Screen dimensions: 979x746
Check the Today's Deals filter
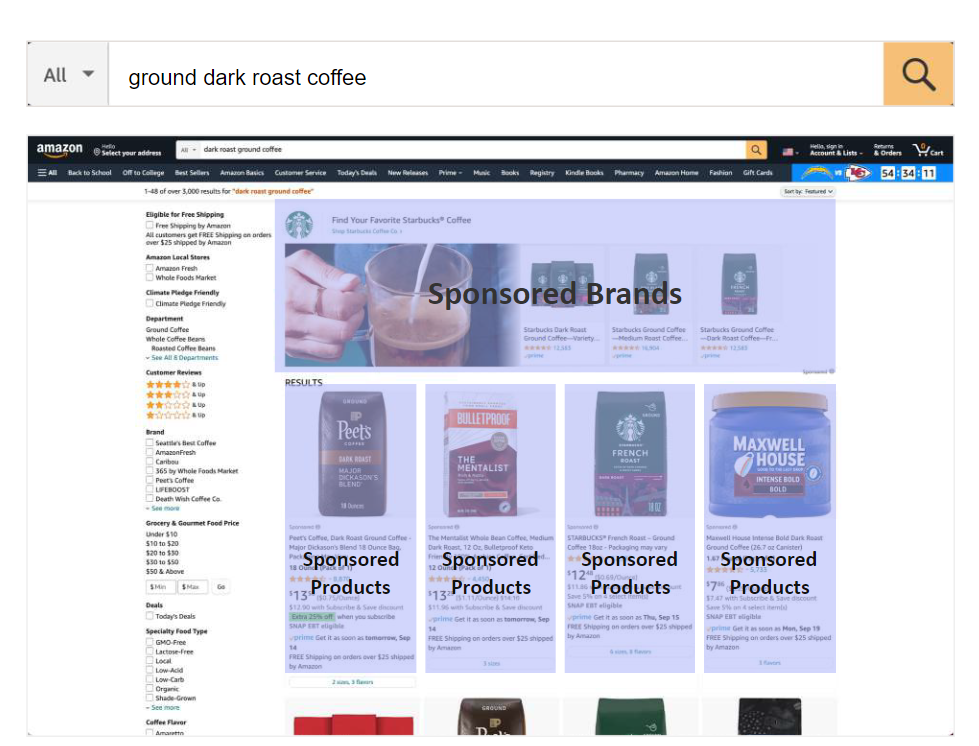tap(150, 617)
